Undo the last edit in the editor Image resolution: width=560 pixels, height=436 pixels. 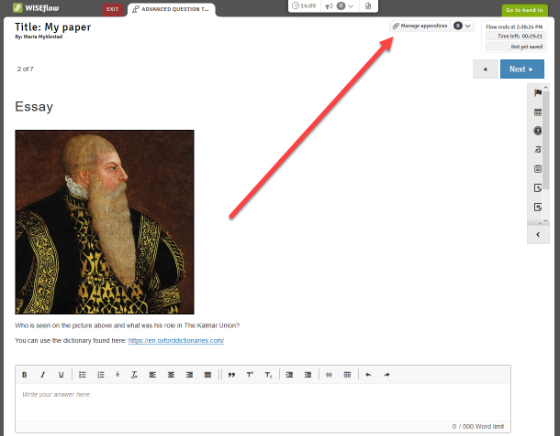[x=368, y=375]
